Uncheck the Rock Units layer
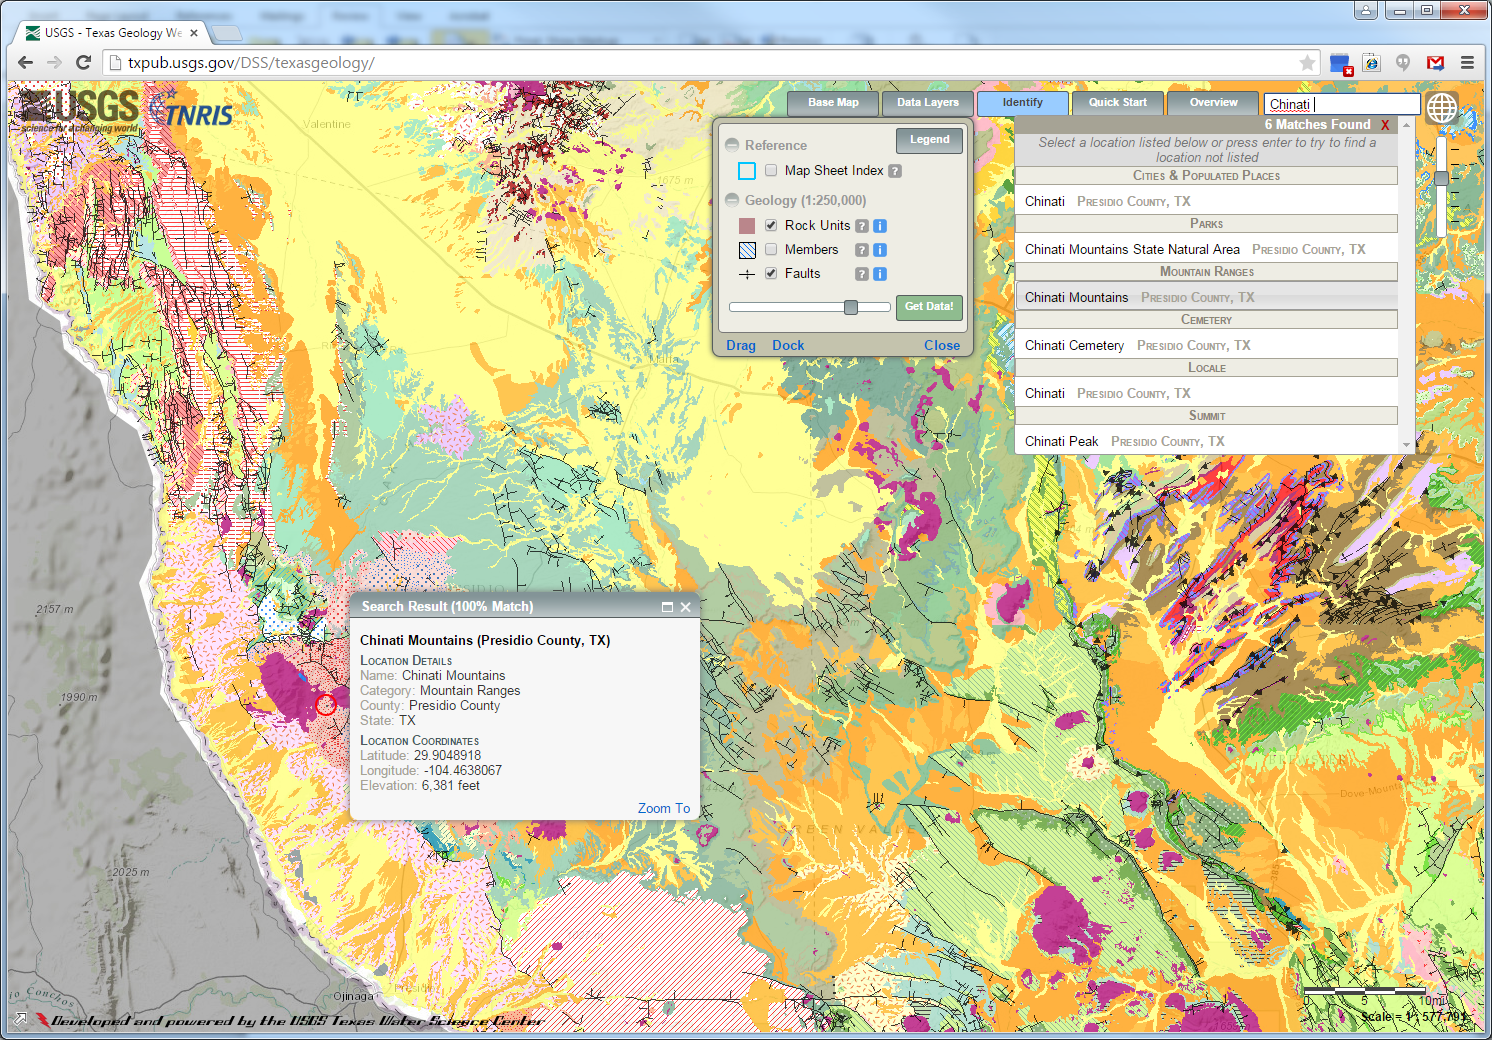The image size is (1492, 1040). point(771,226)
